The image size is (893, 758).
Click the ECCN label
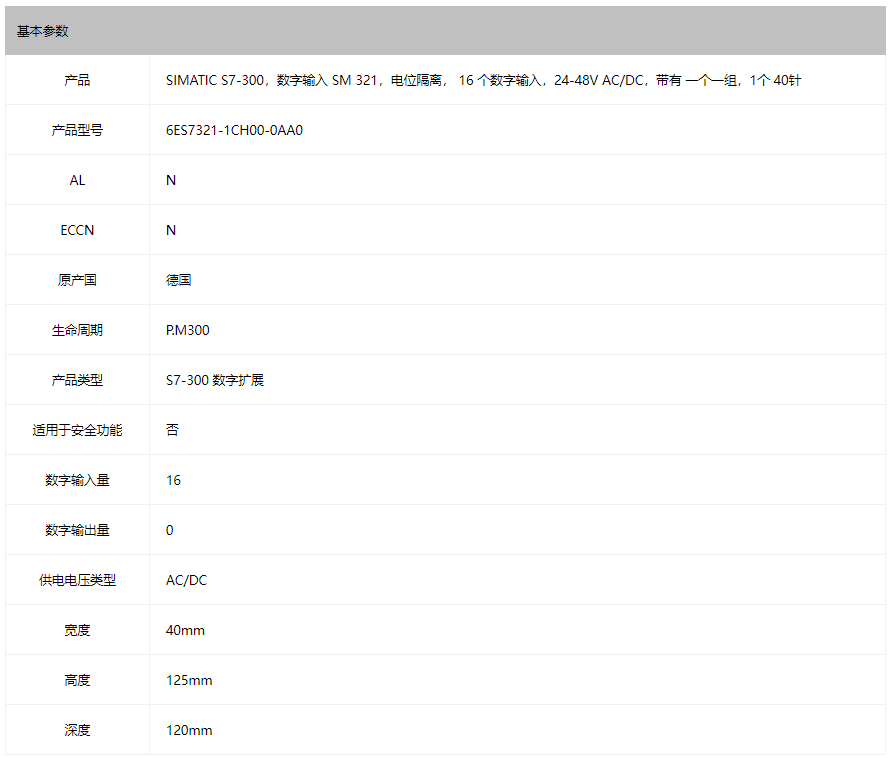[x=77, y=231]
